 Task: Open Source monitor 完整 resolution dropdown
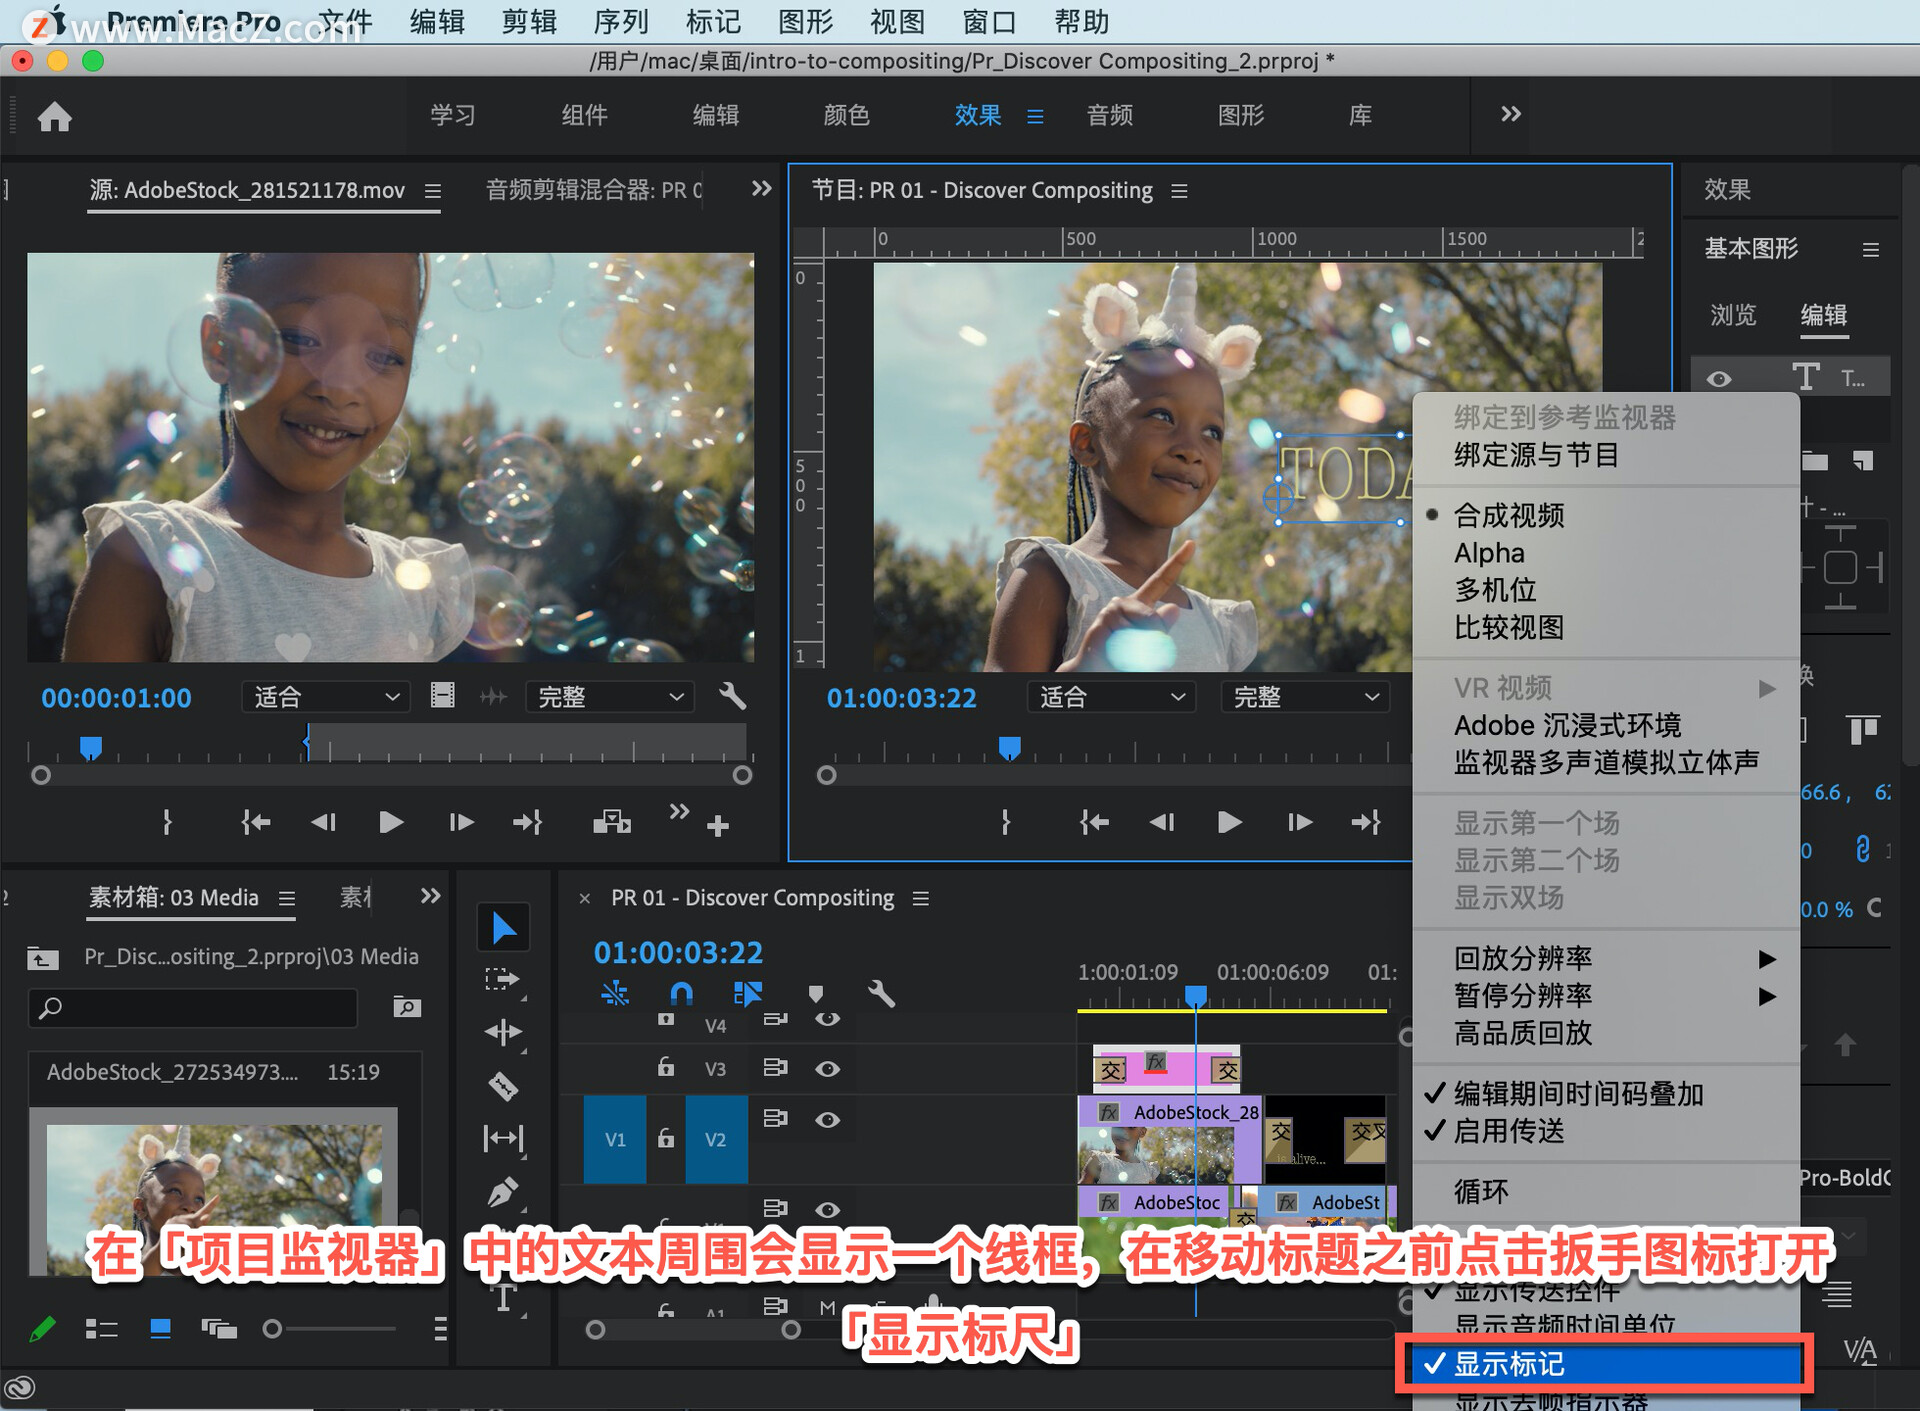point(610,696)
